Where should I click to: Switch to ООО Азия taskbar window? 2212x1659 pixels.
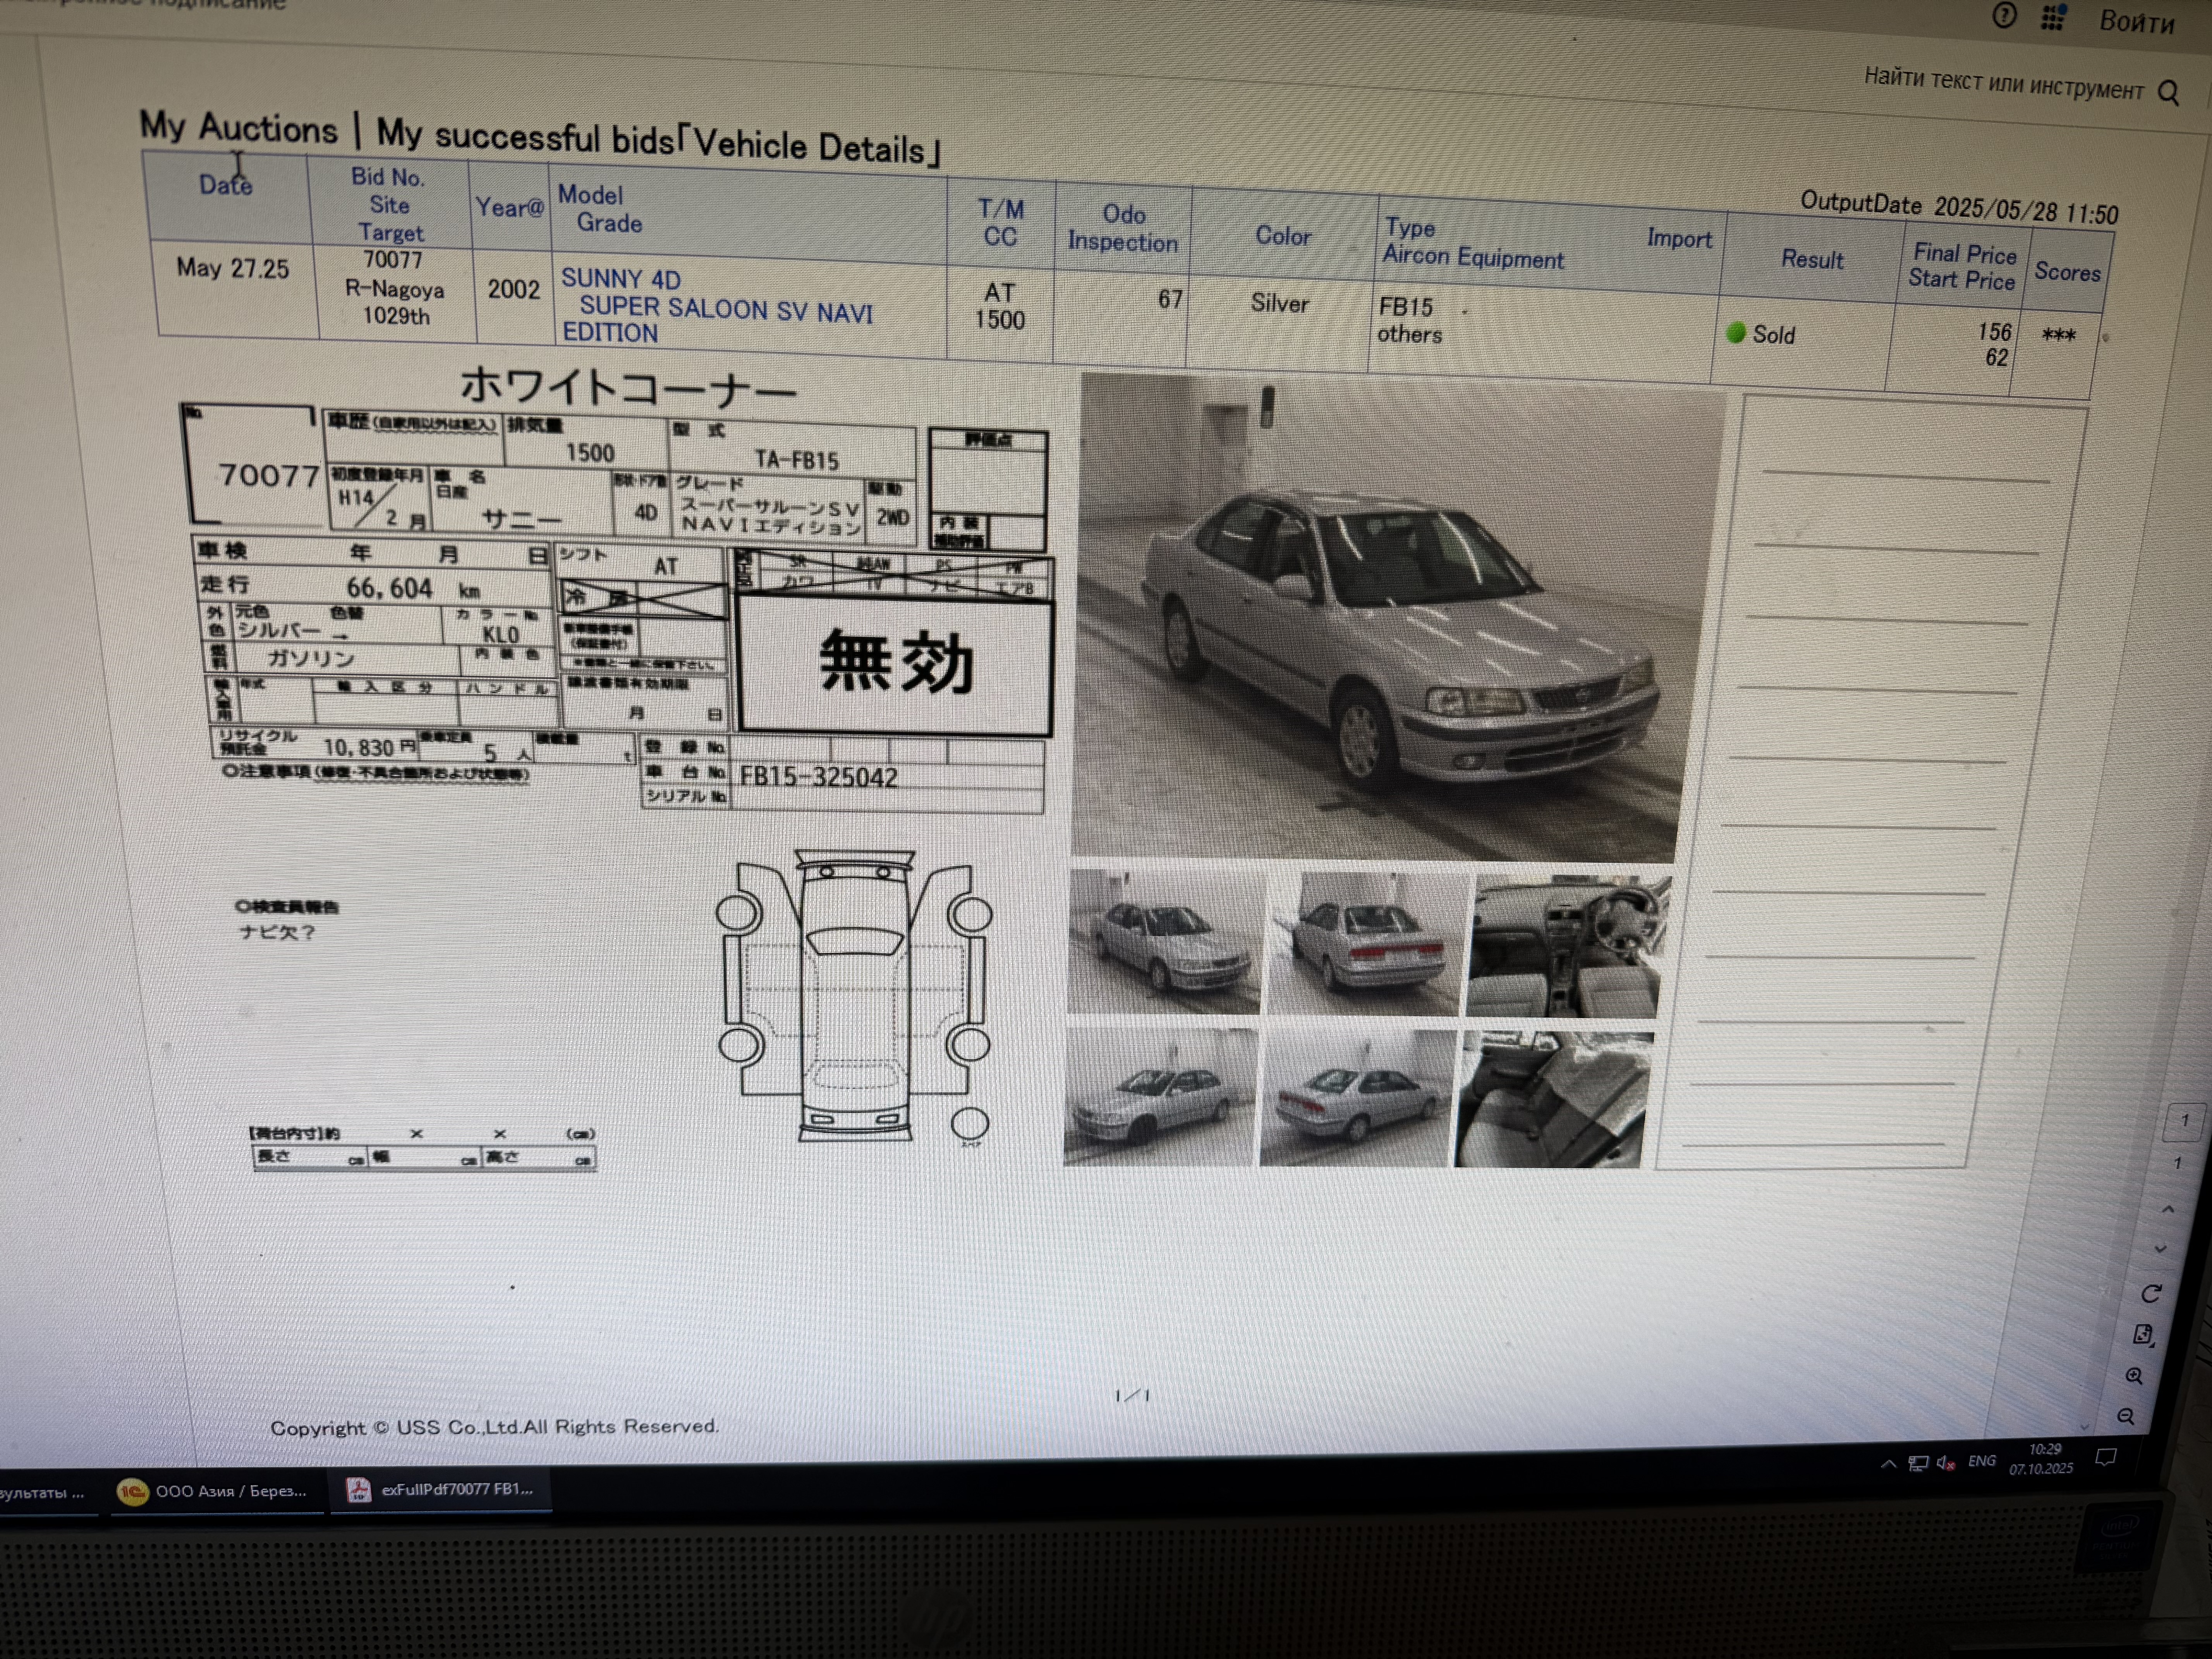click(x=214, y=1491)
